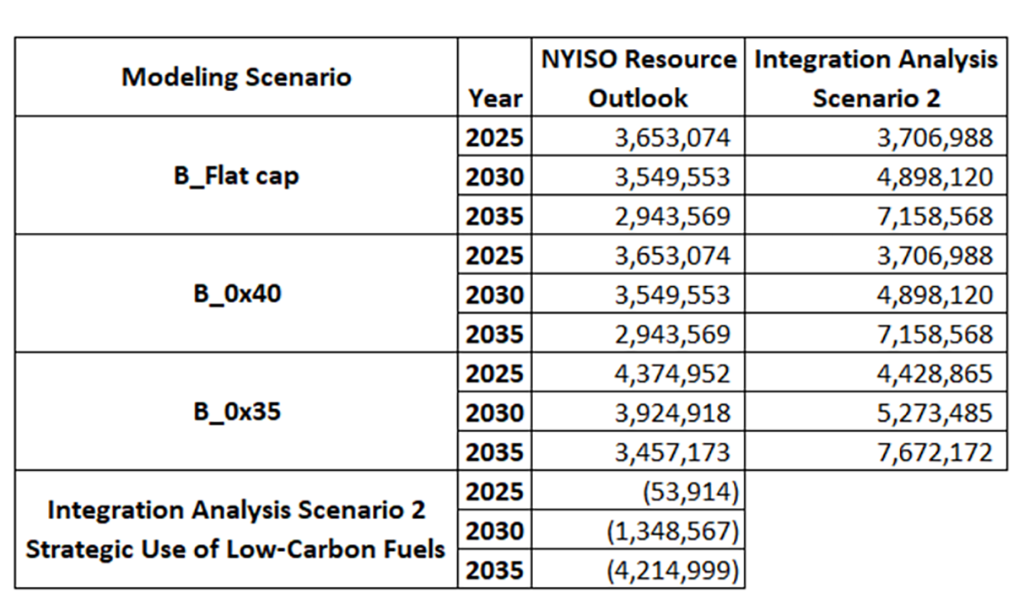1024x610 pixels.
Task: Click the B_Flat cap scenario label
Action: point(236,177)
